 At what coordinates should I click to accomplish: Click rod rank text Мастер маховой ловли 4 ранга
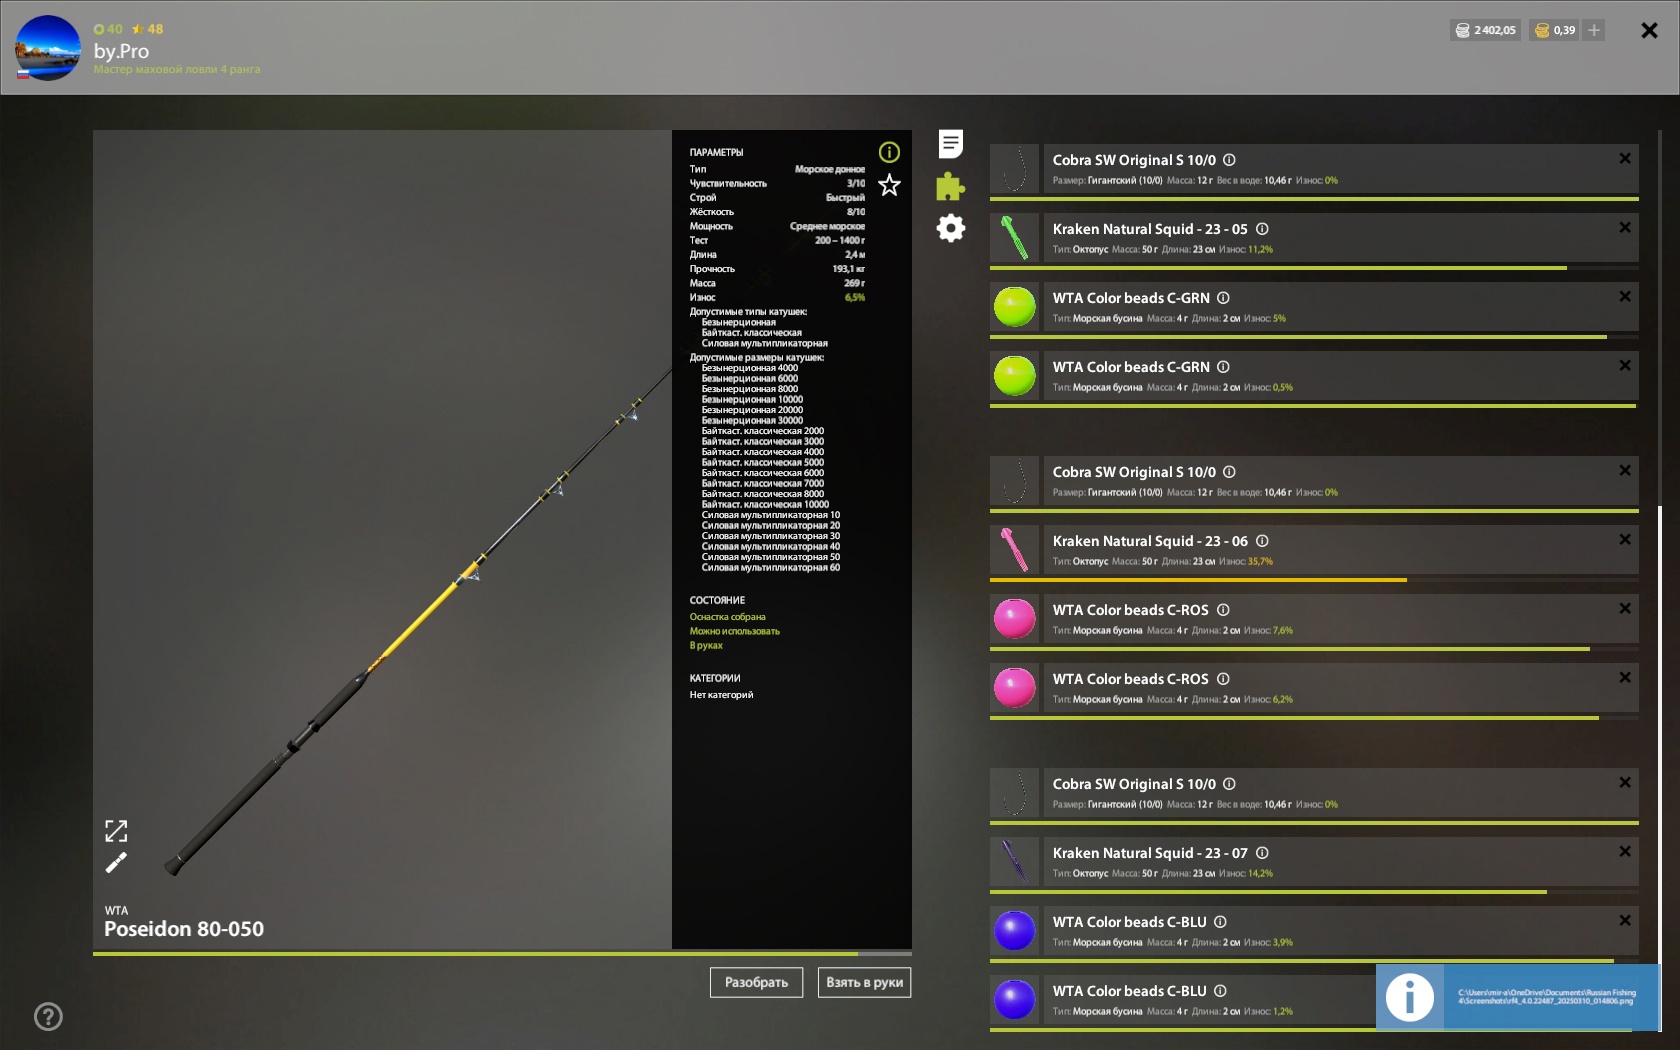tap(177, 69)
